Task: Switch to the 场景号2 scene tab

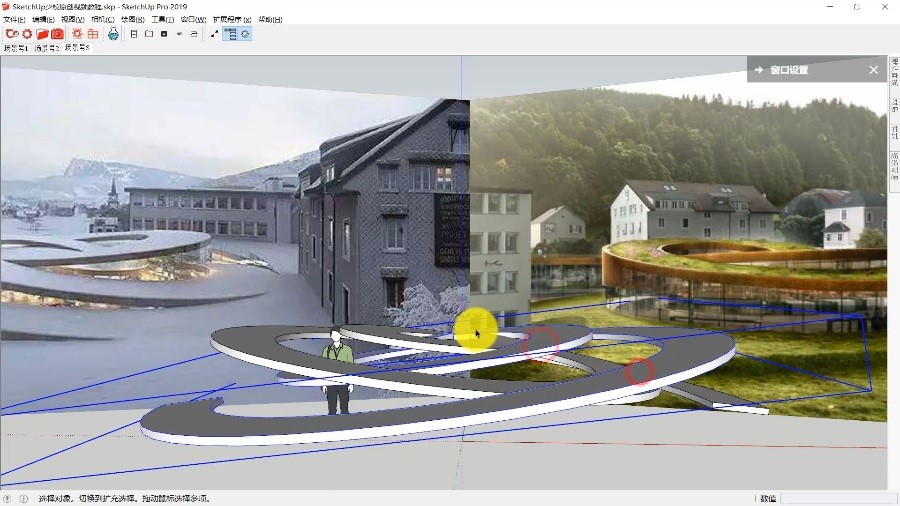Action: coord(46,48)
